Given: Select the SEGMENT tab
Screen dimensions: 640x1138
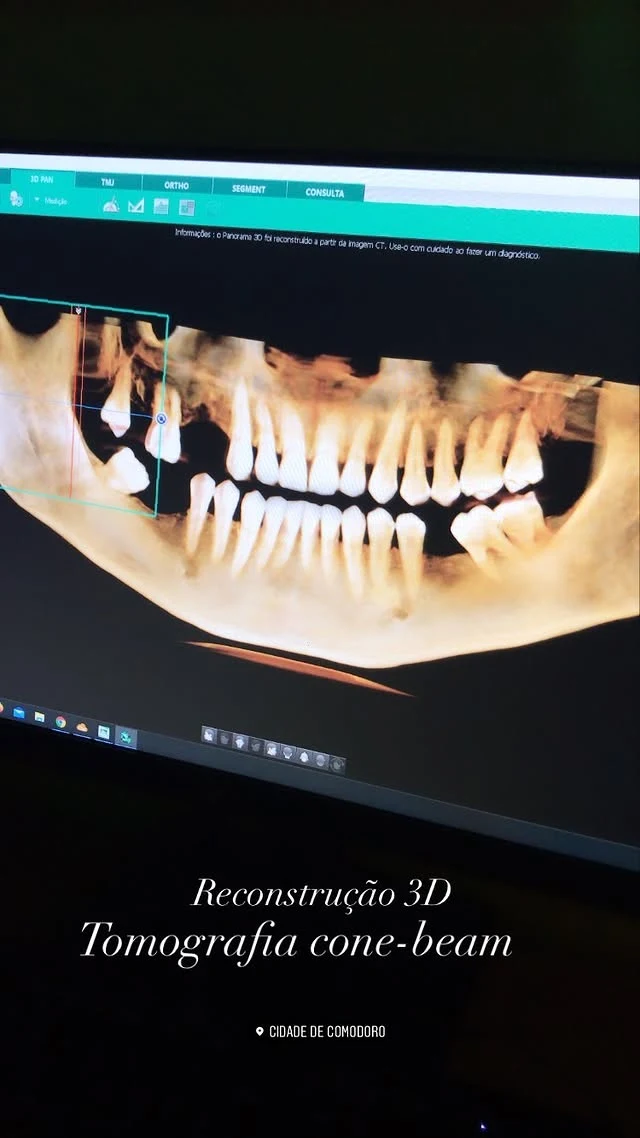Looking at the screenshot, I should coord(248,189).
